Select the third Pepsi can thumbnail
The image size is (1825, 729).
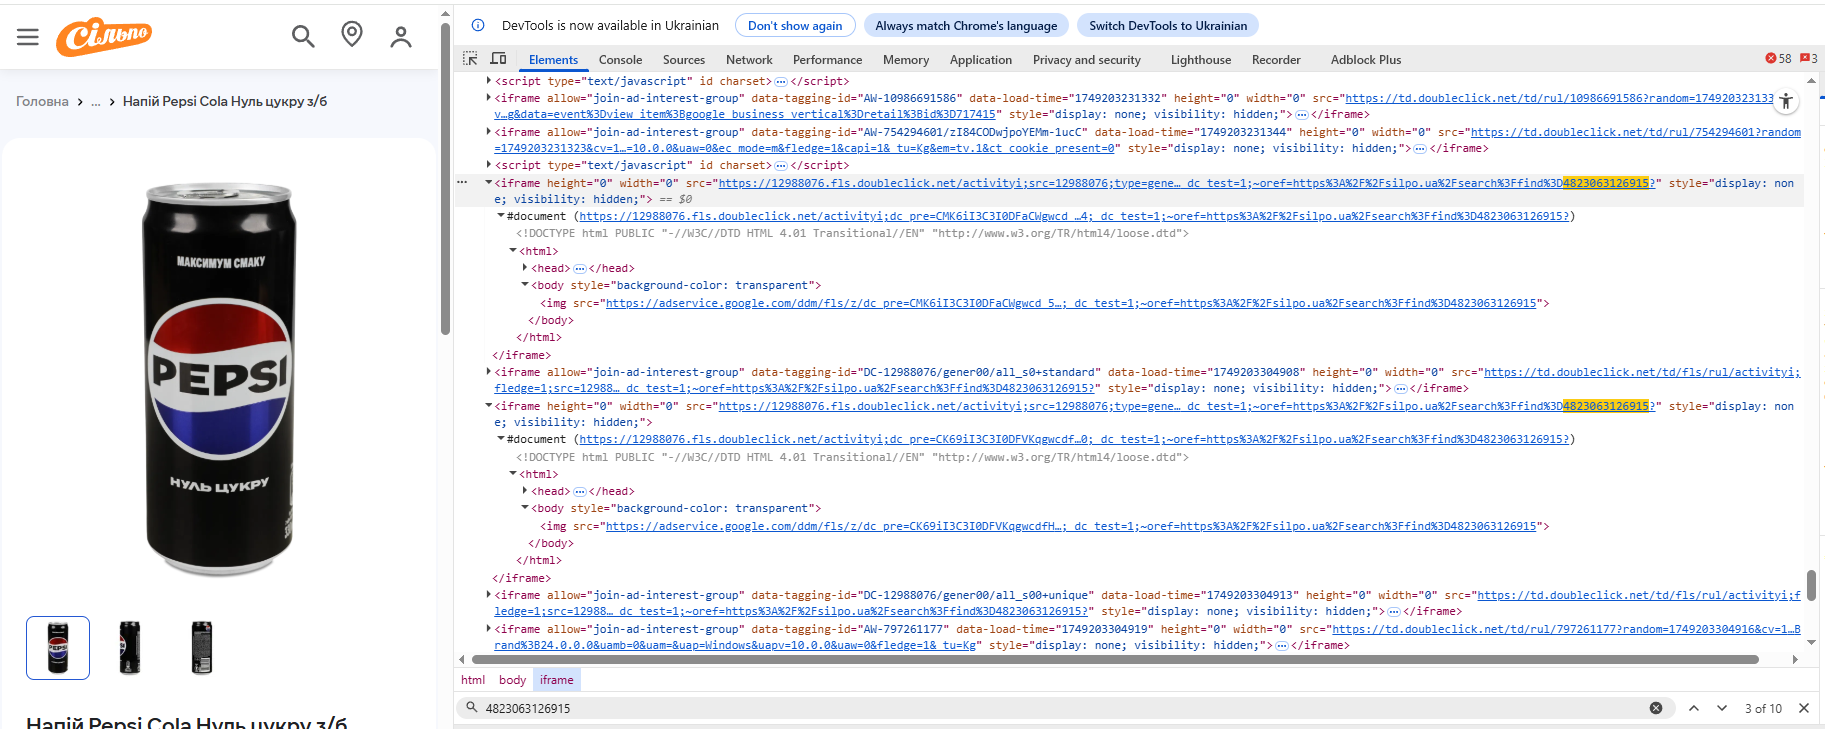(202, 648)
